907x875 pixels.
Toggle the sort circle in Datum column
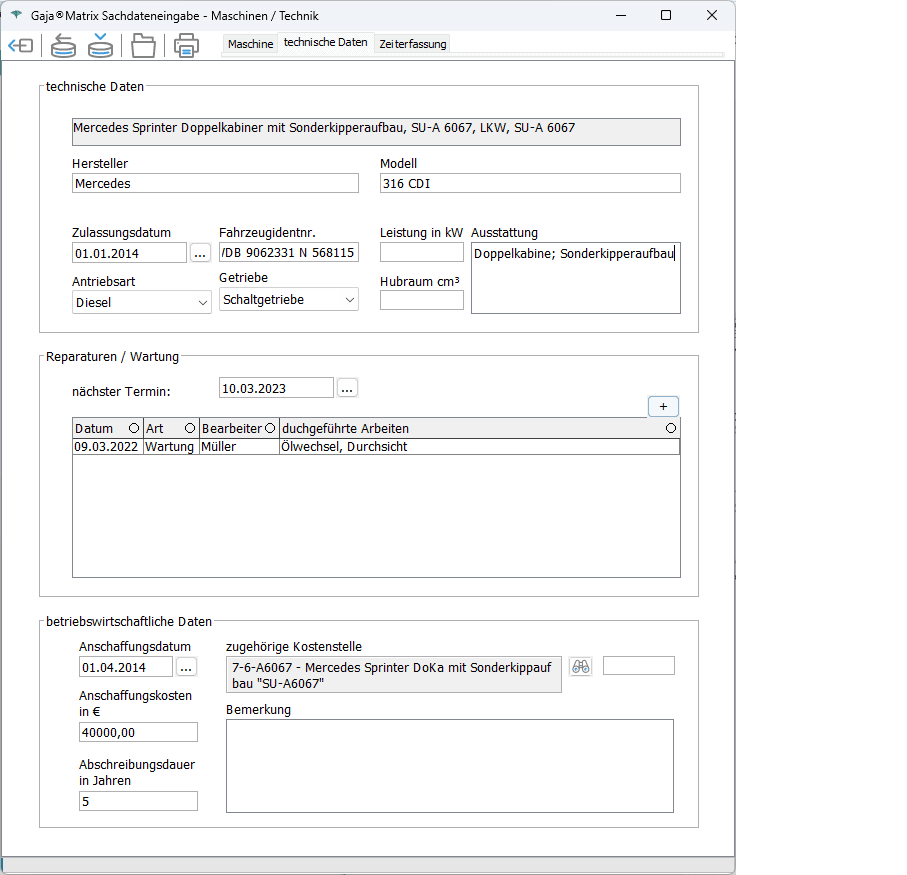coord(134,428)
